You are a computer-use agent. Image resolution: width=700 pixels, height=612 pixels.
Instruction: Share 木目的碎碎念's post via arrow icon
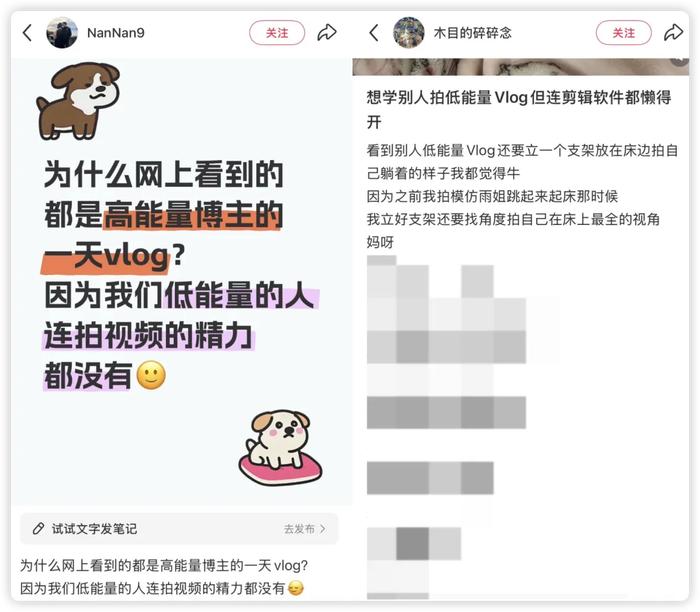(x=674, y=33)
